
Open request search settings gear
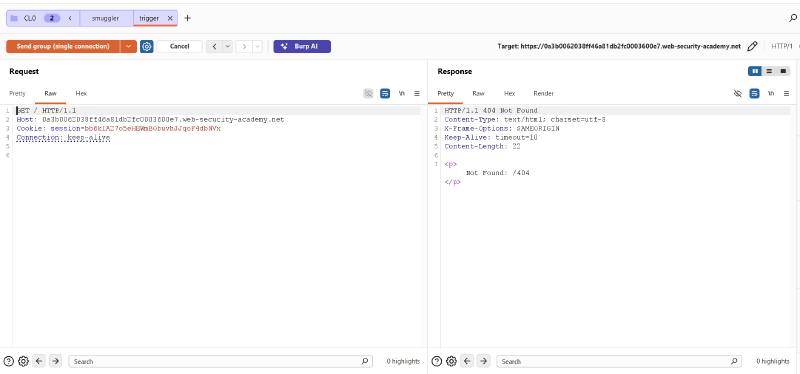coord(23,361)
